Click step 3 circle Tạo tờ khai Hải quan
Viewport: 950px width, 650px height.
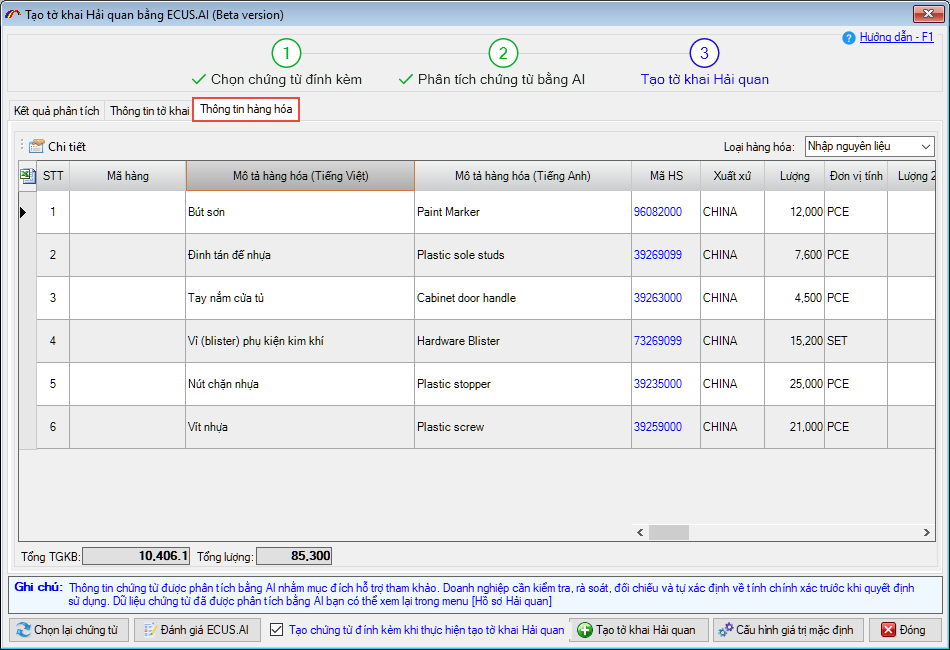point(704,53)
